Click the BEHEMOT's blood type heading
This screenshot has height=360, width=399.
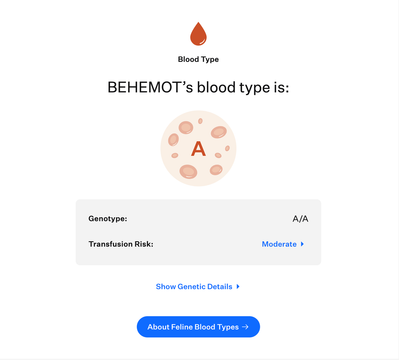click(198, 88)
